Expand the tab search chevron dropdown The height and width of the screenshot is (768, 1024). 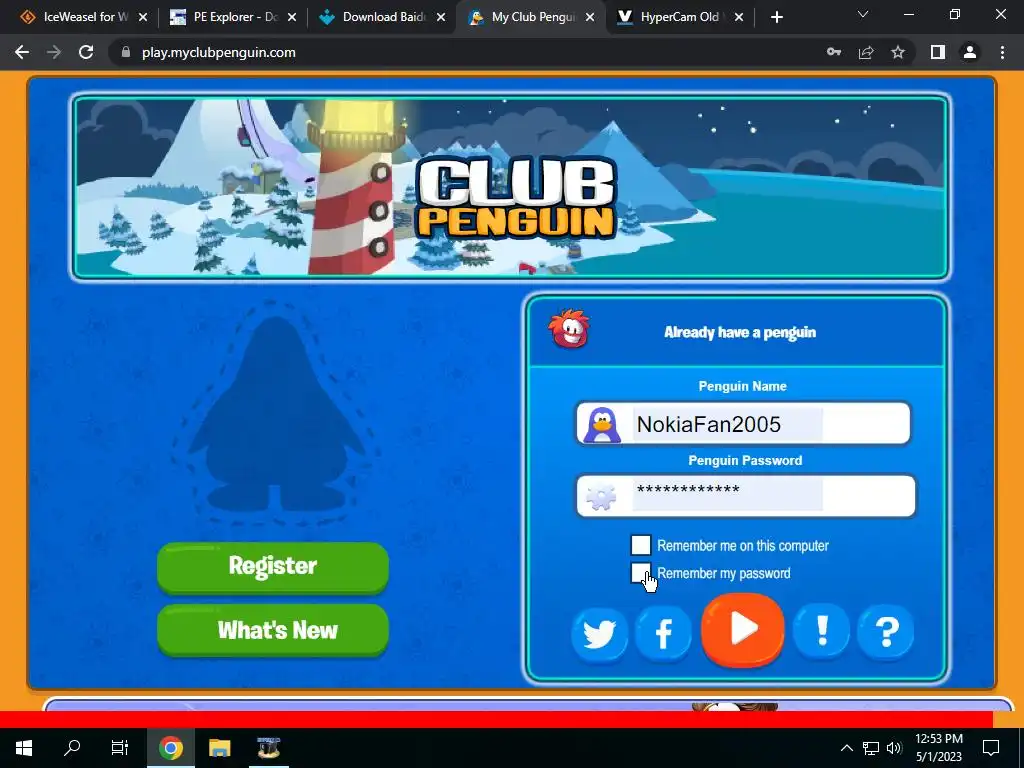tap(863, 14)
